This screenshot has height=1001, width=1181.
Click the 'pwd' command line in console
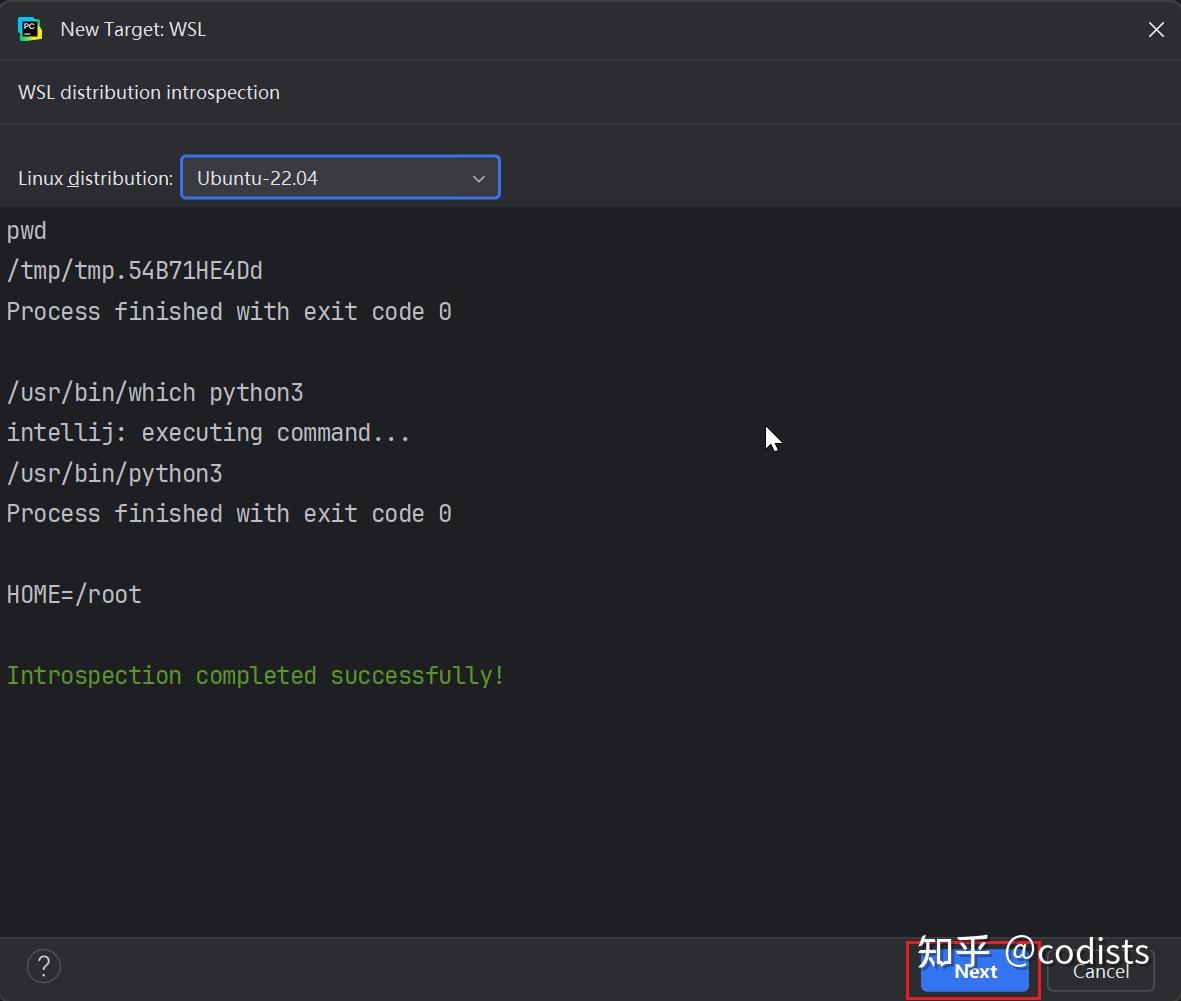pos(26,231)
